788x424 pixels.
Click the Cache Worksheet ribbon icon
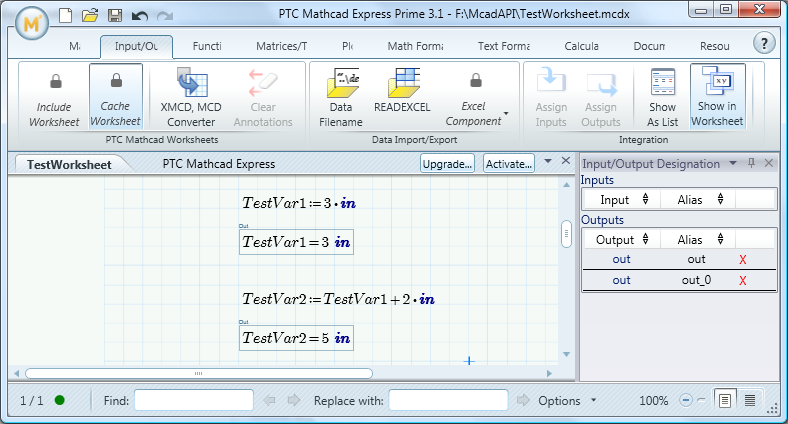(x=116, y=80)
